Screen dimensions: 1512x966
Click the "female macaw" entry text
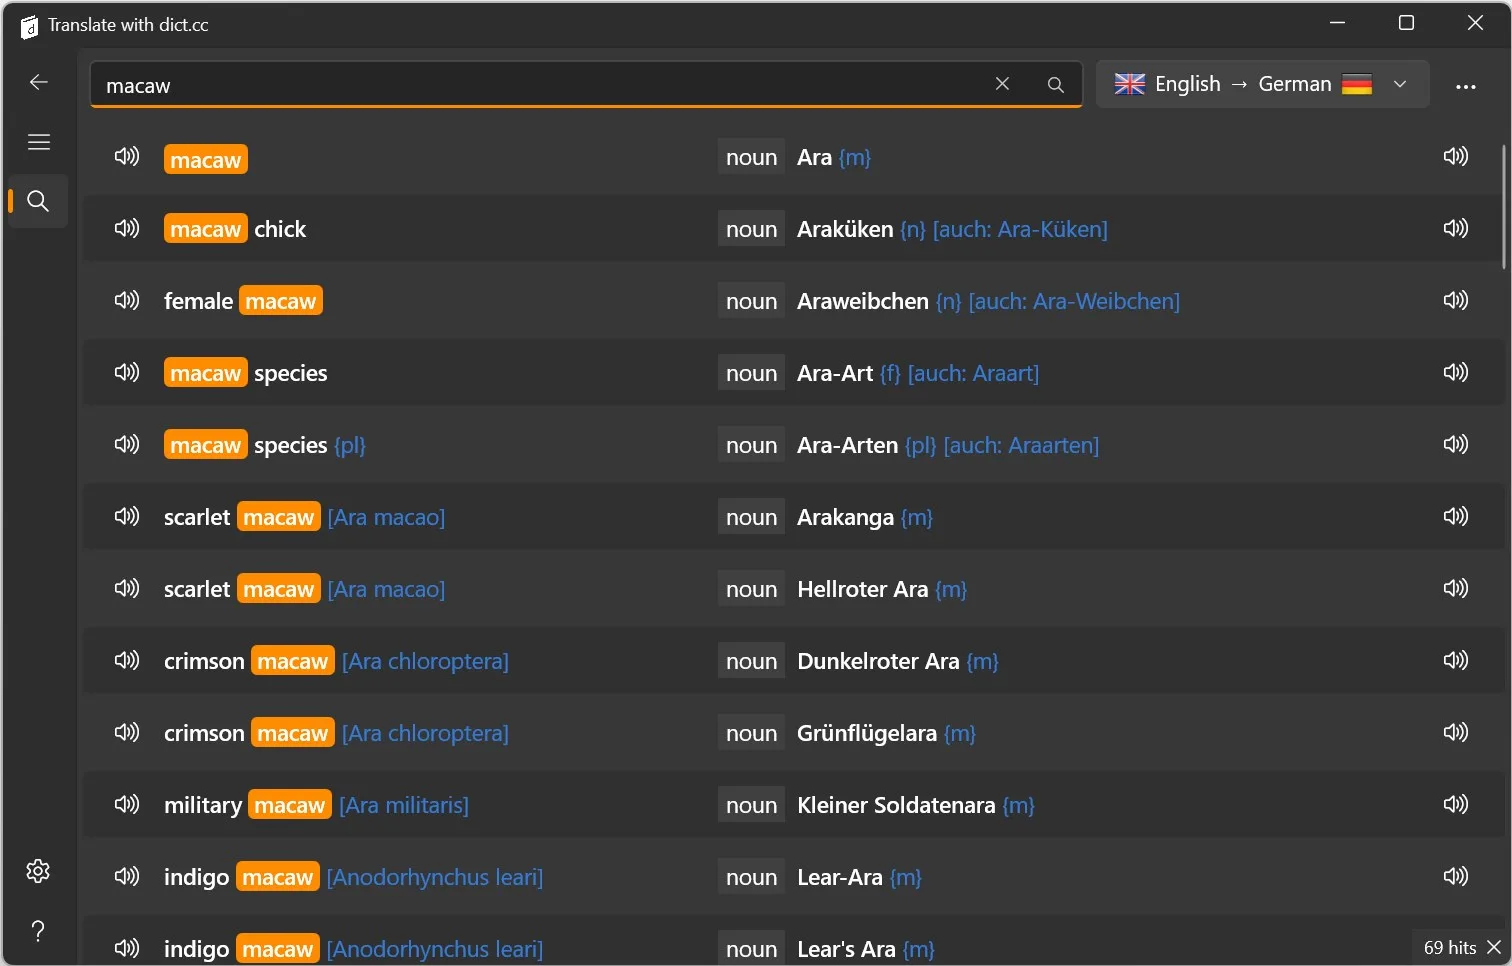(x=243, y=301)
